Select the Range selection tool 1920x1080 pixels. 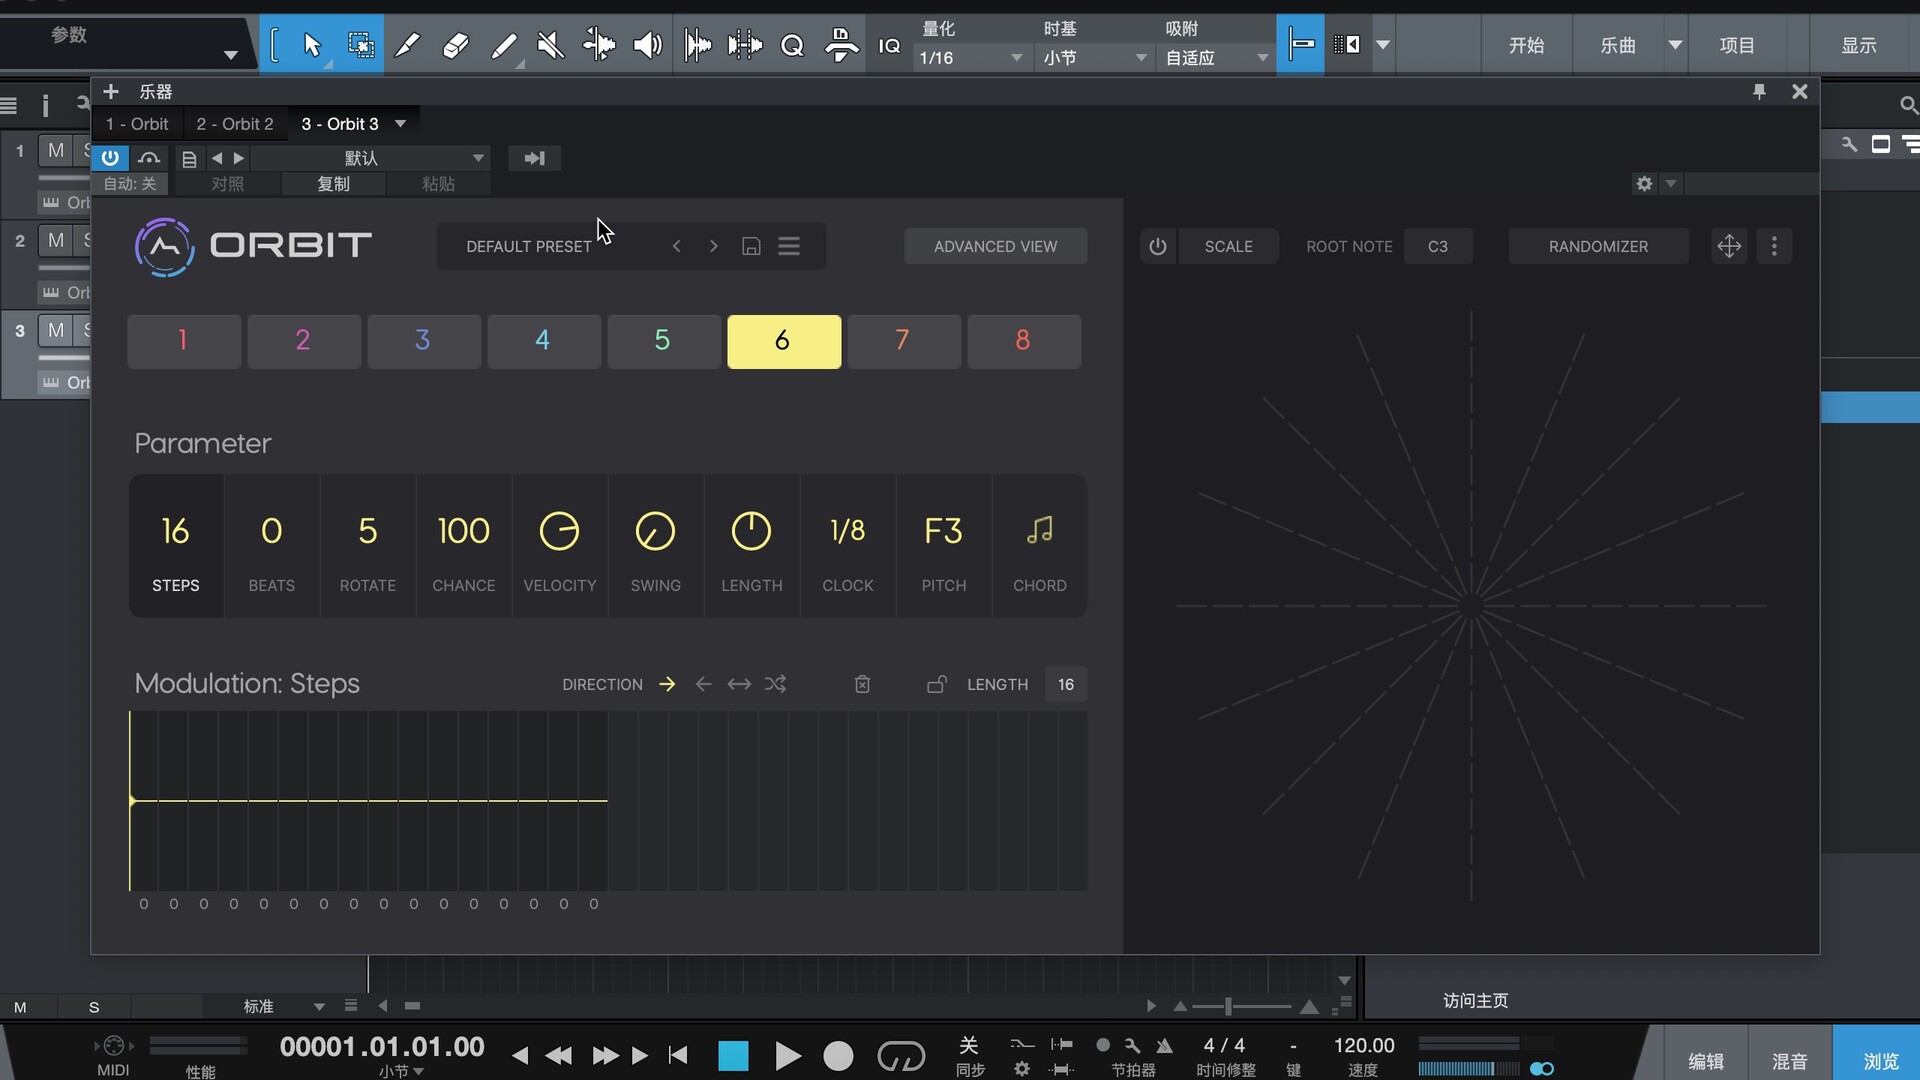pyautogui.click(x=360, y=45)
